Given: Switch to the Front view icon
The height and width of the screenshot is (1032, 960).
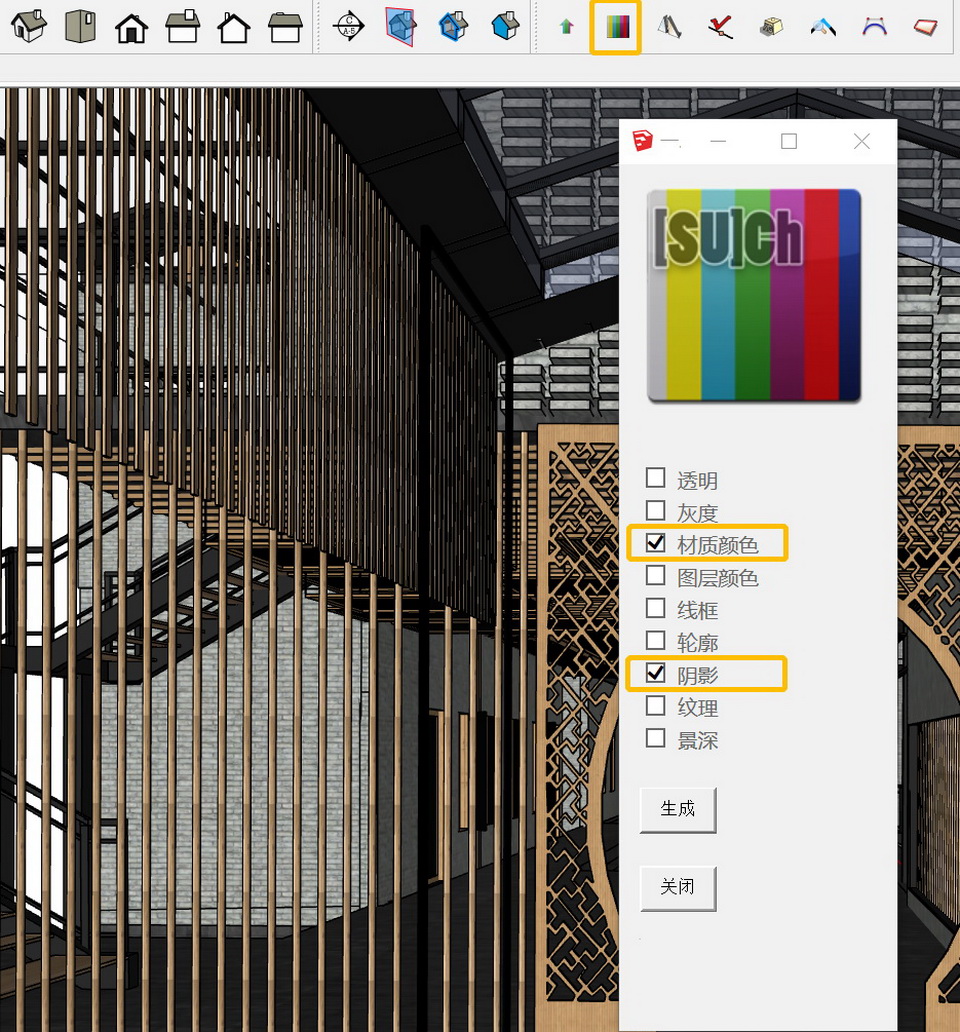Looking at the screenshot, I should click(x=131, y=27).
